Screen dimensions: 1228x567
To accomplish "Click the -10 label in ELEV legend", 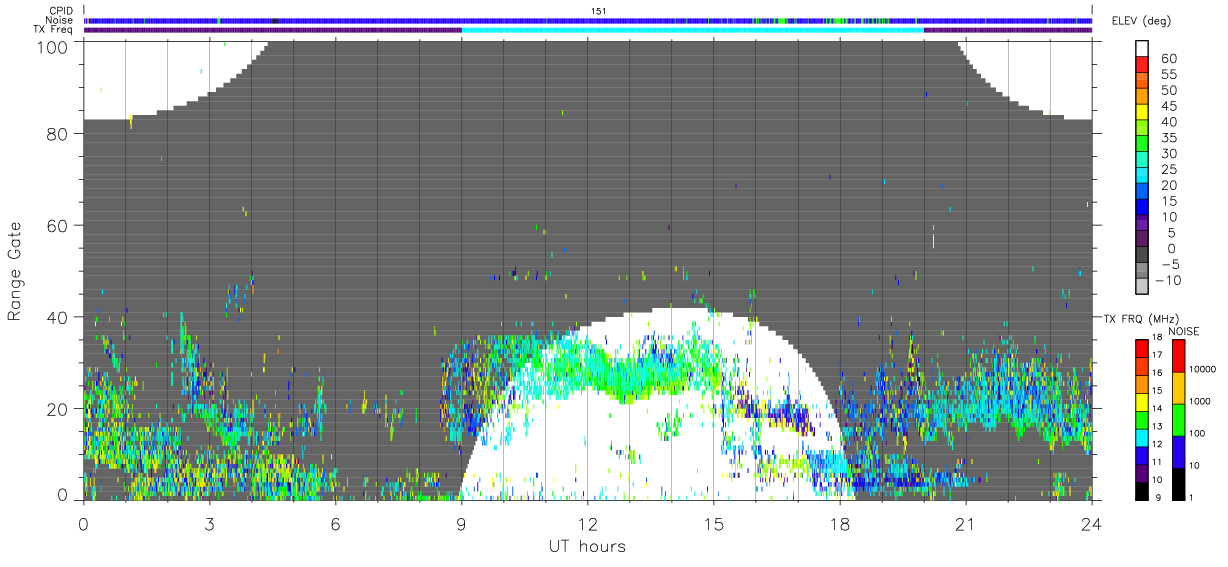I will click(x=1169, y=280).
